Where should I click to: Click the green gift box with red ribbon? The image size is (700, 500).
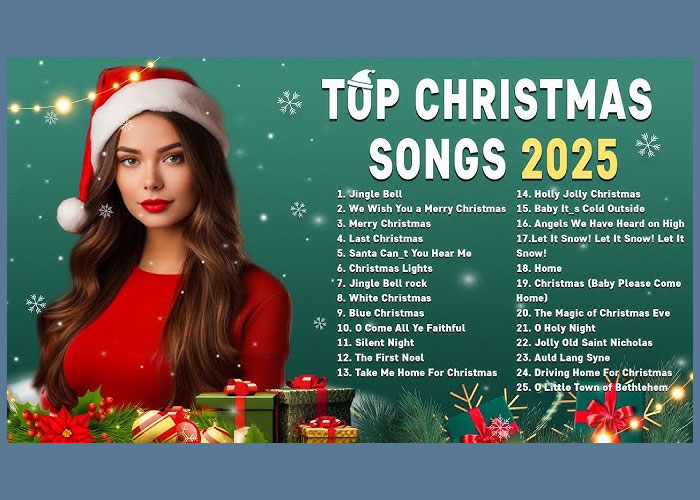coord(238,410)
